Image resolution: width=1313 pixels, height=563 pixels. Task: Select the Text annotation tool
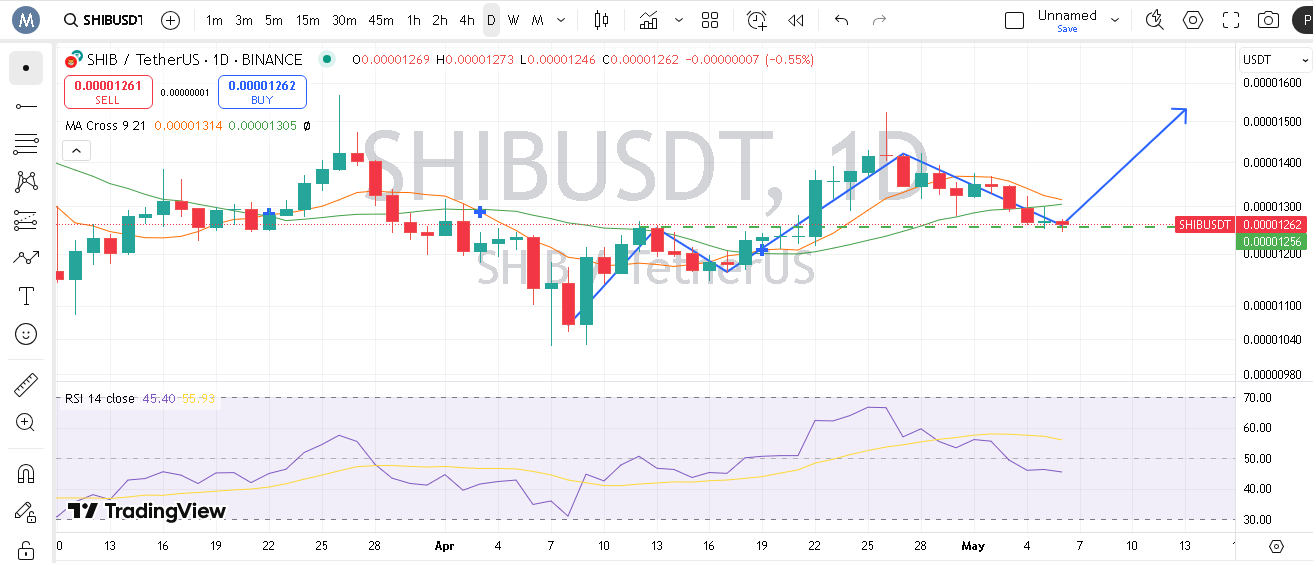(x=26, y=296)
